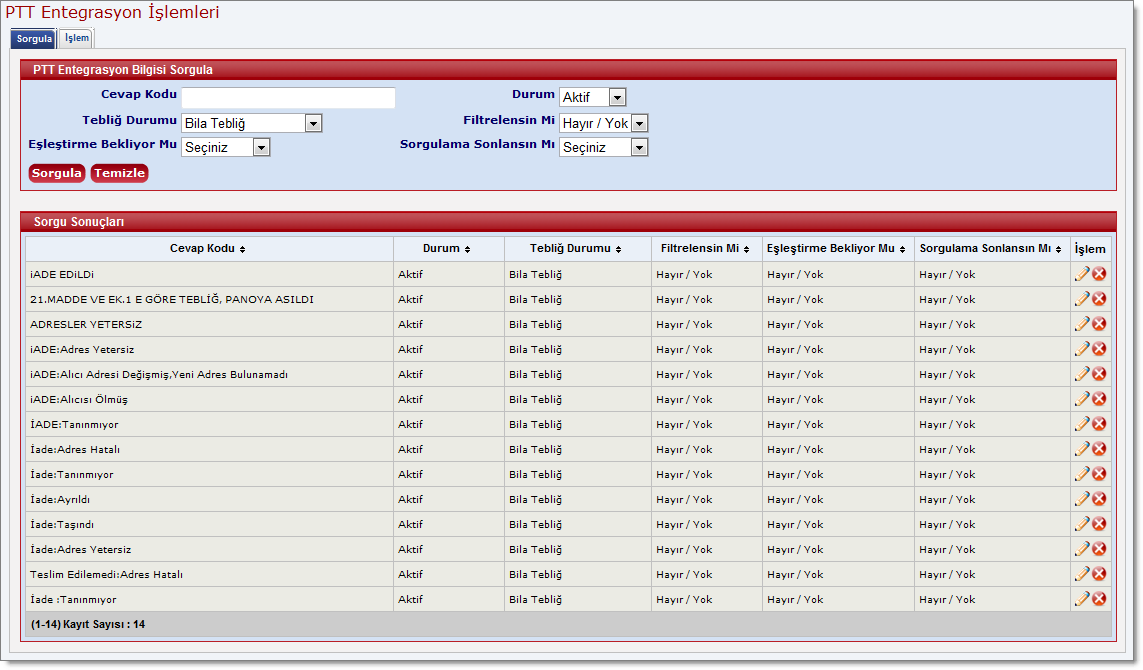Edit the İADE:Tanınmıyor row

(1082, 424)
